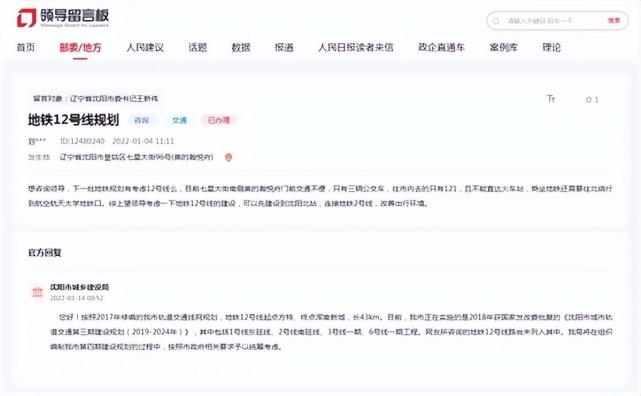Click the 留言对象 recipient label

[x=96, y=98]
